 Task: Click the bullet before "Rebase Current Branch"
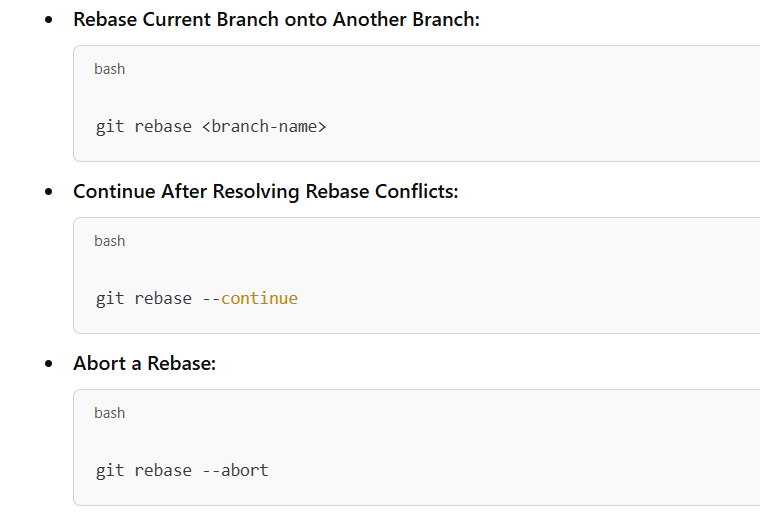pyautogui.click(x=49, y=20)
